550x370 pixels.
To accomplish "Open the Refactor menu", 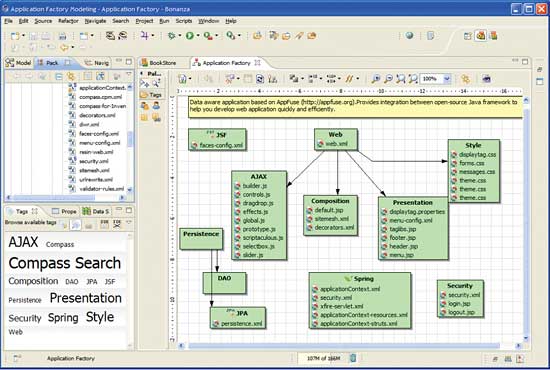I will (68, 21).
